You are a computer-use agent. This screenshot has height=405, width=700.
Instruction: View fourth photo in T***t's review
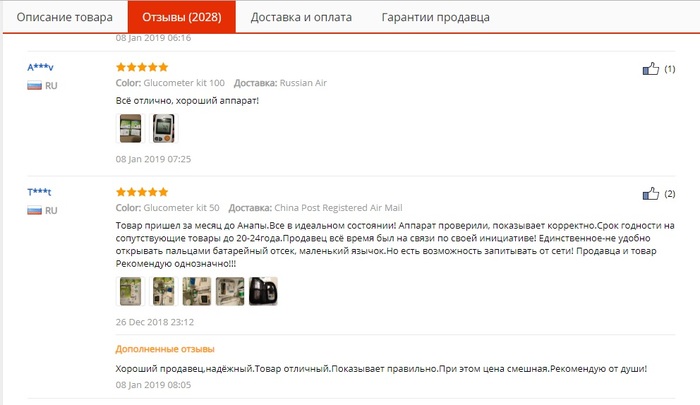point(229,291)
